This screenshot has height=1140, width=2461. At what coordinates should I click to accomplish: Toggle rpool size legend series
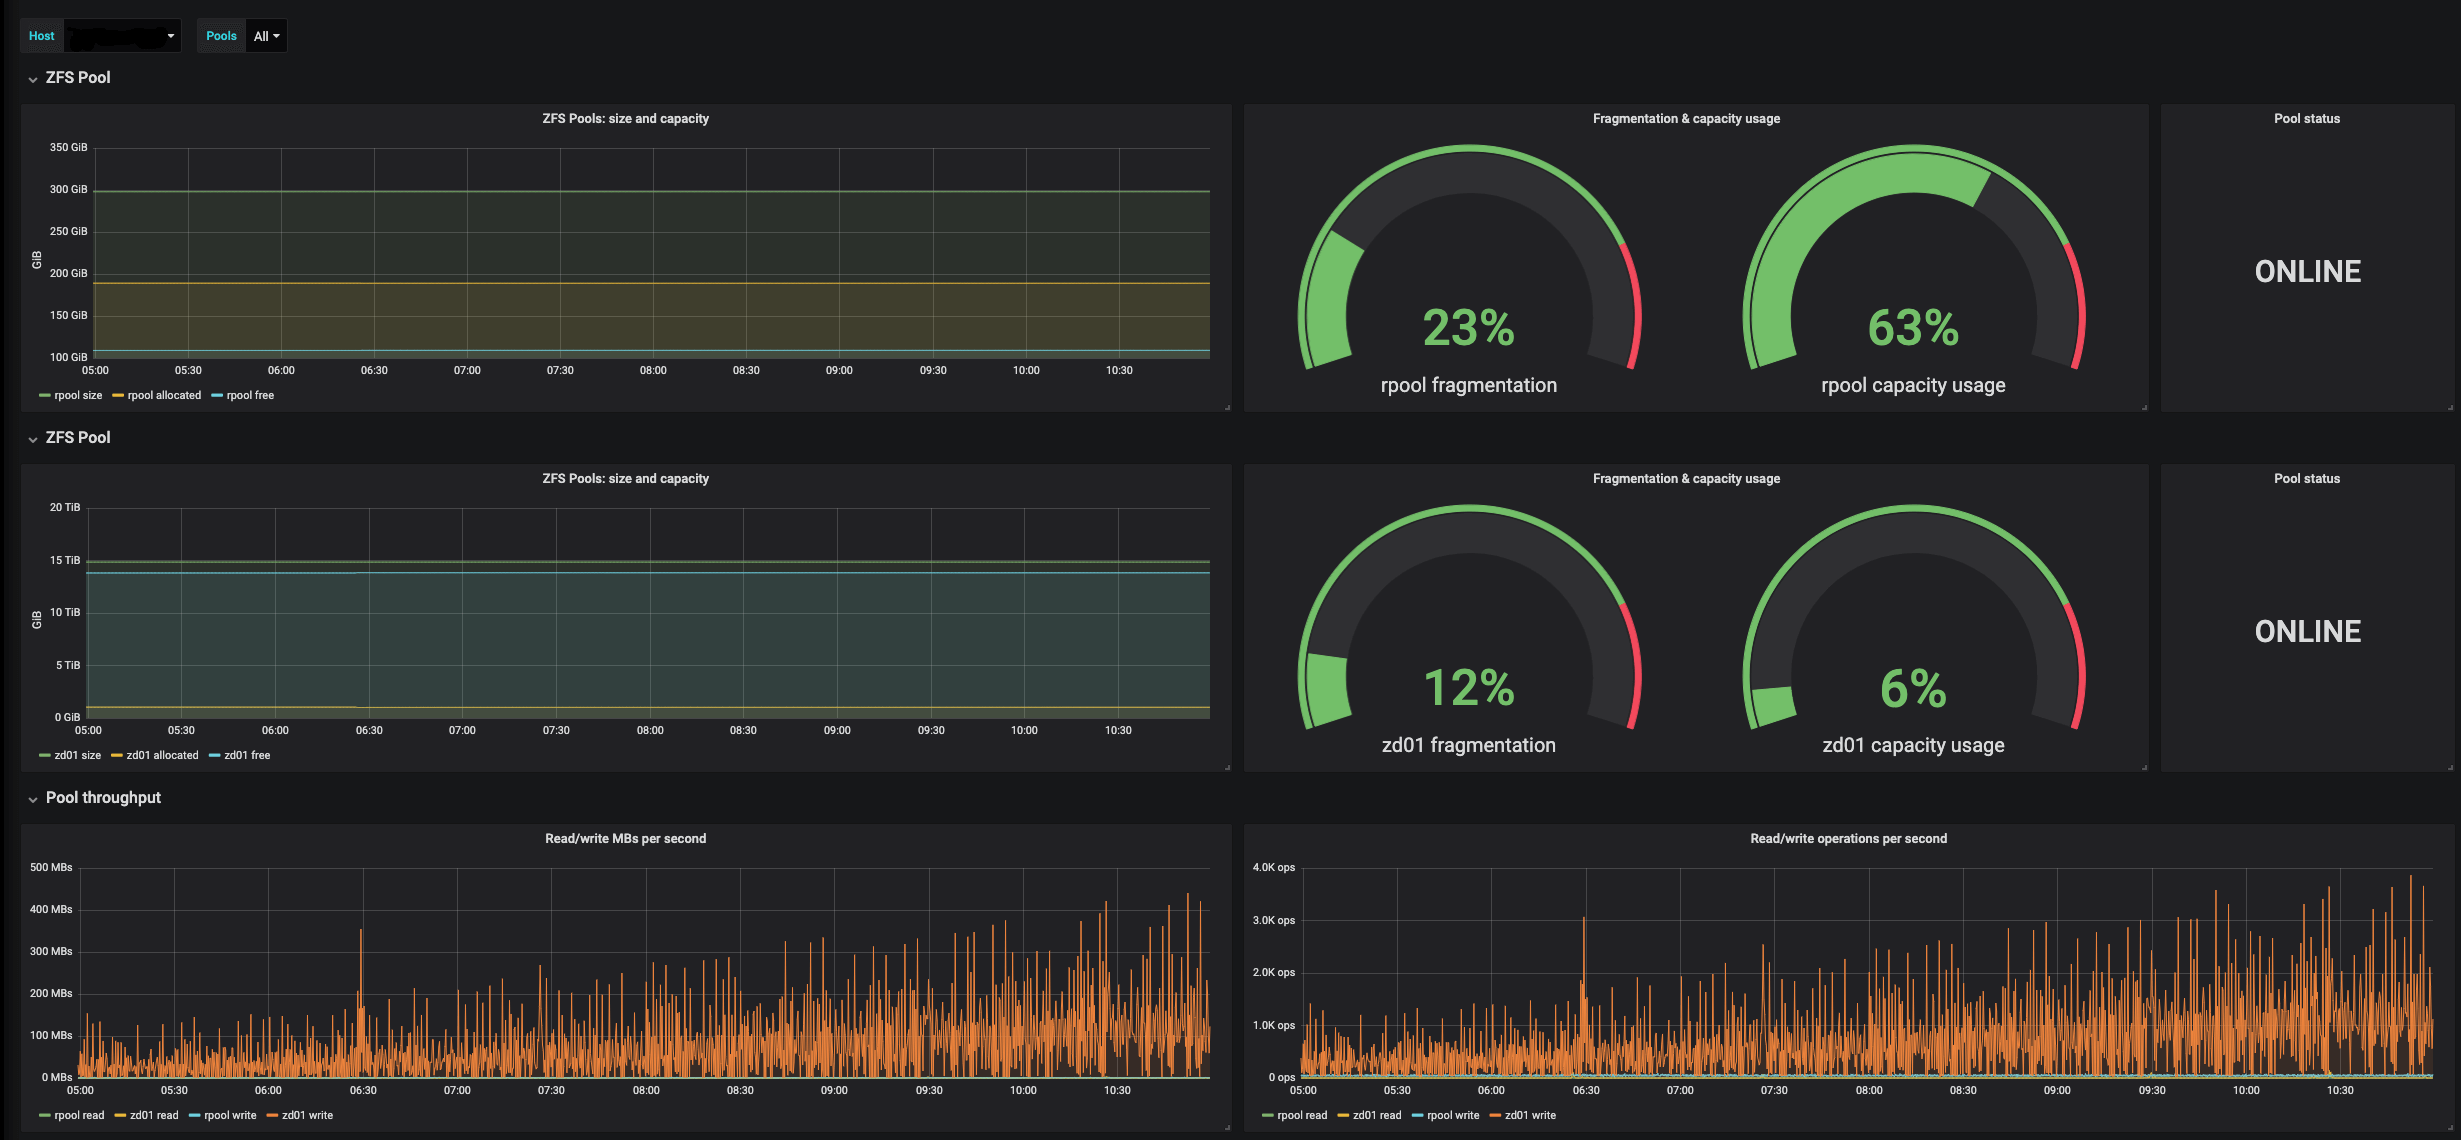[x=77, y=396]
